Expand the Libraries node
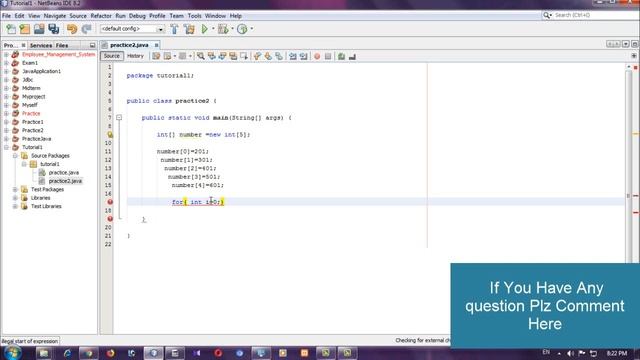The height and width of the screenshot is (360, 640). [15, 198]
